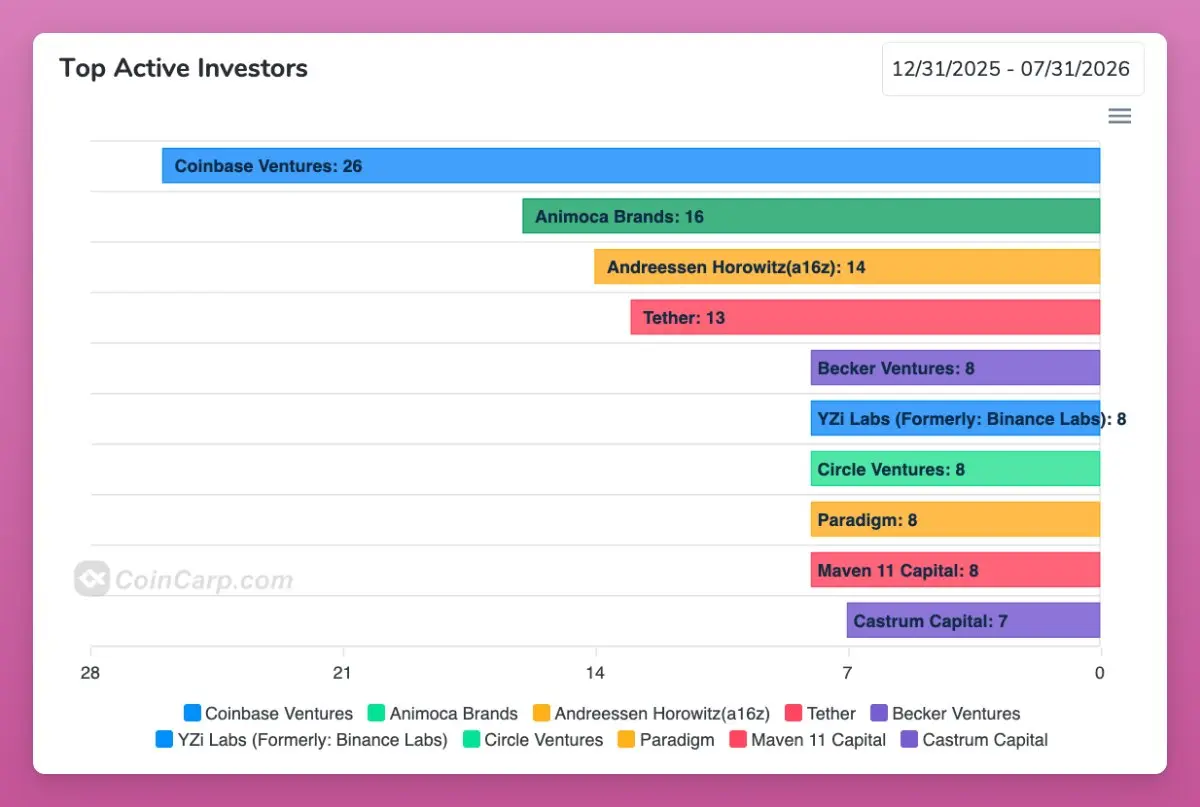
Task: Hide Coinbase Ventures series via legend label
Action: pyautogui.click(x=279, y=714)
